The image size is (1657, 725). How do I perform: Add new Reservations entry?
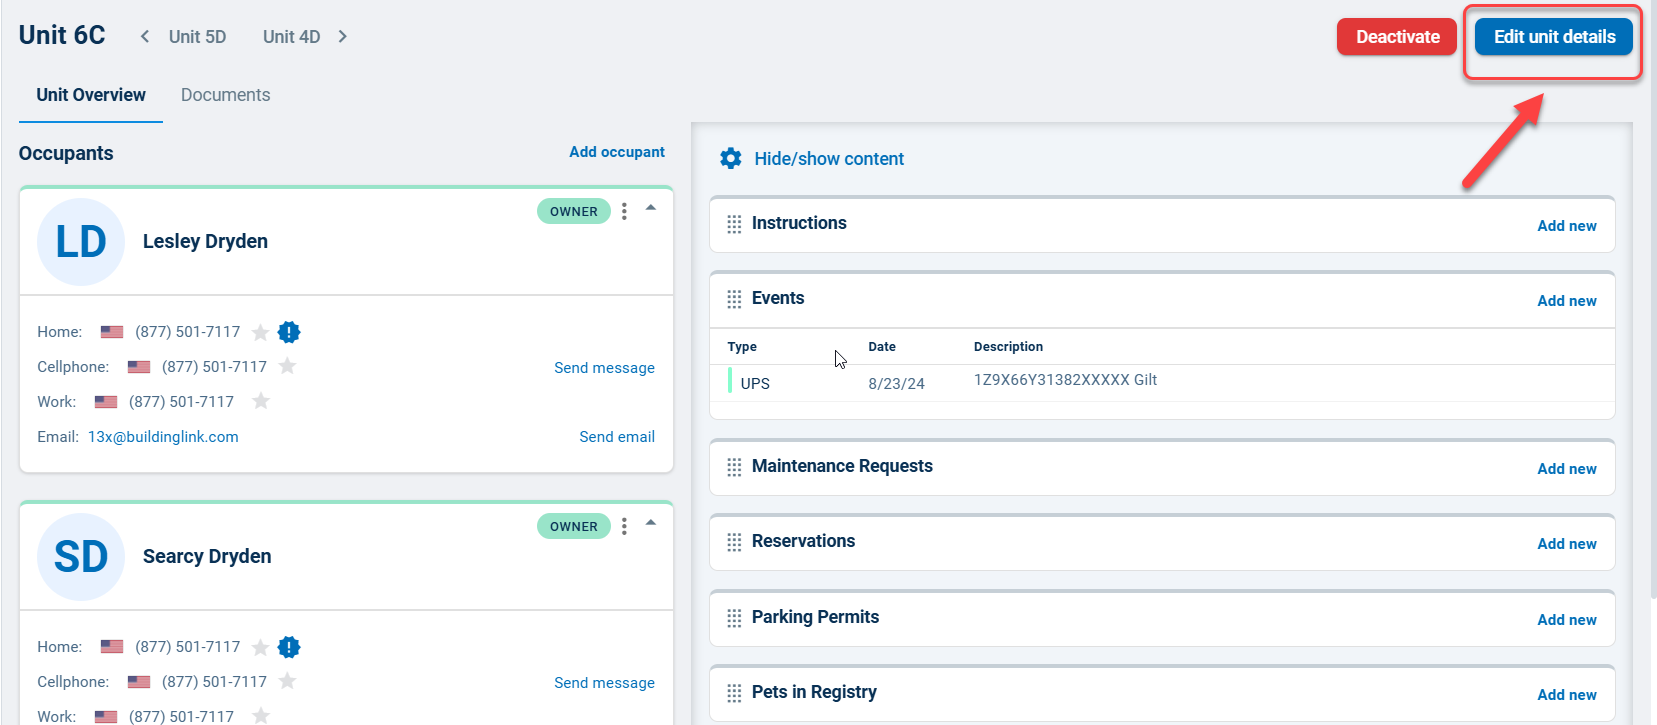point(1567,544)
